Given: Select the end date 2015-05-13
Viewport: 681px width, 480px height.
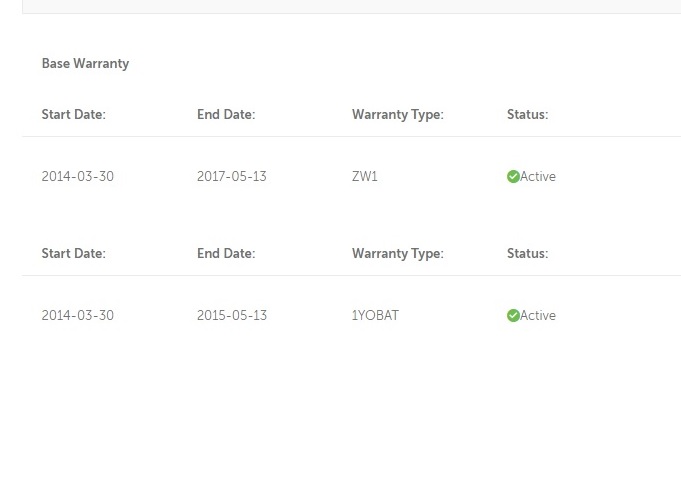Looking at the screenshot, I should [x=232, y=316].
